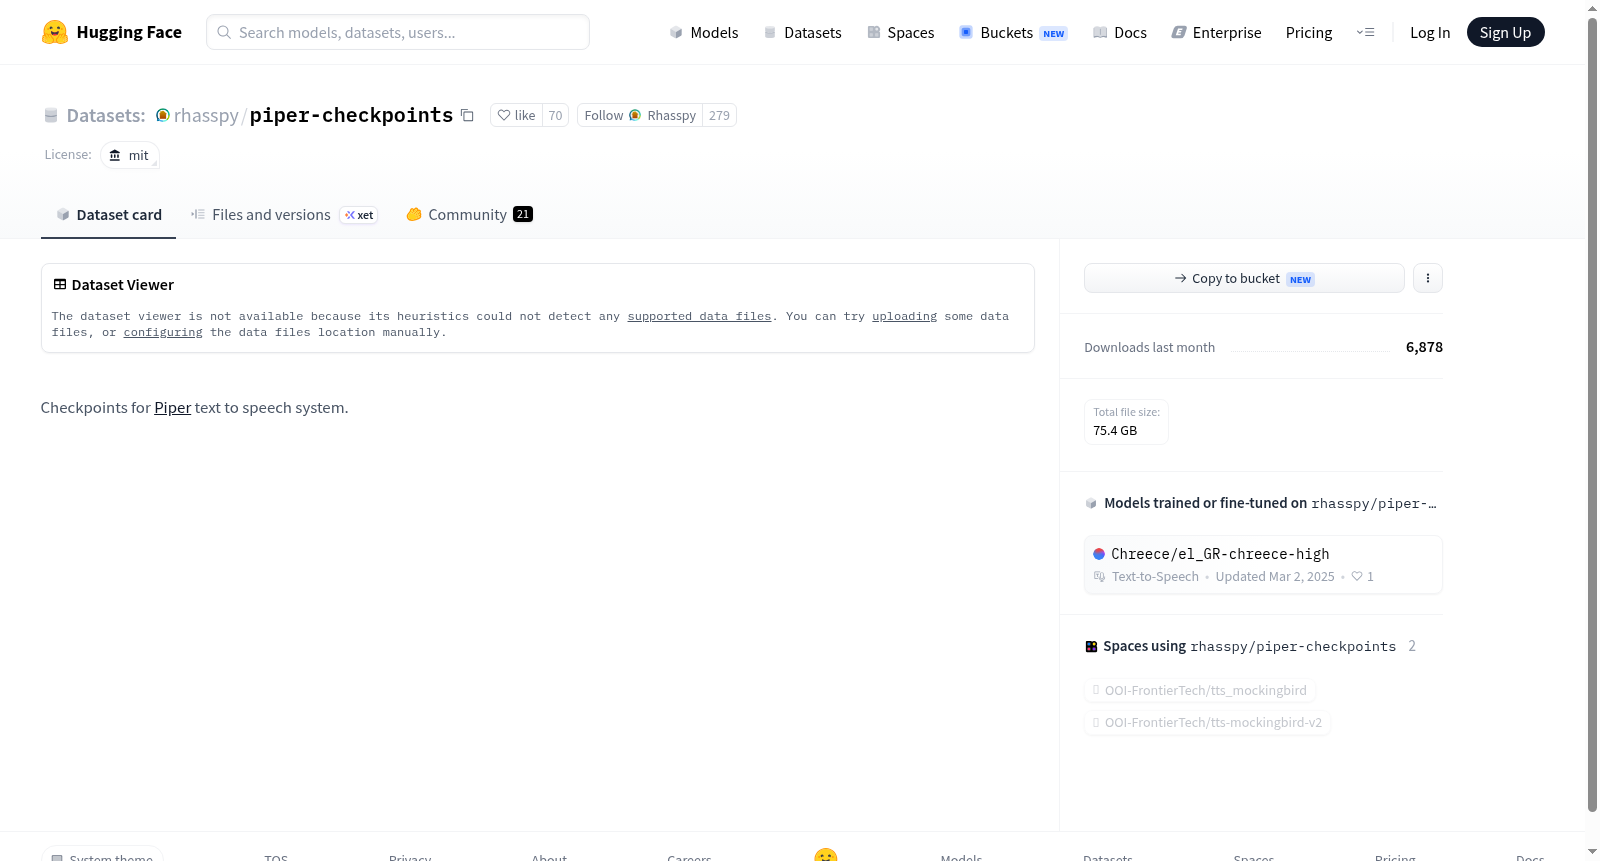The width and height of the screenshot is (1600, 861).
Task: Click the Dataset Viewer table icon
Action: click(x=60, y=285)
